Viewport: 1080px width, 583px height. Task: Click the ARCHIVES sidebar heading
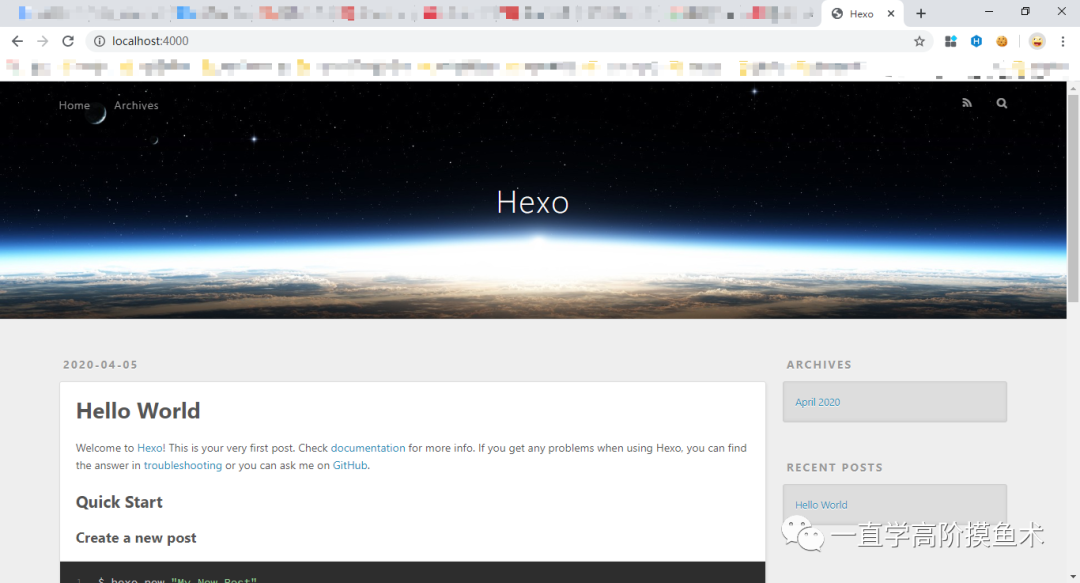tap(819, 365)
